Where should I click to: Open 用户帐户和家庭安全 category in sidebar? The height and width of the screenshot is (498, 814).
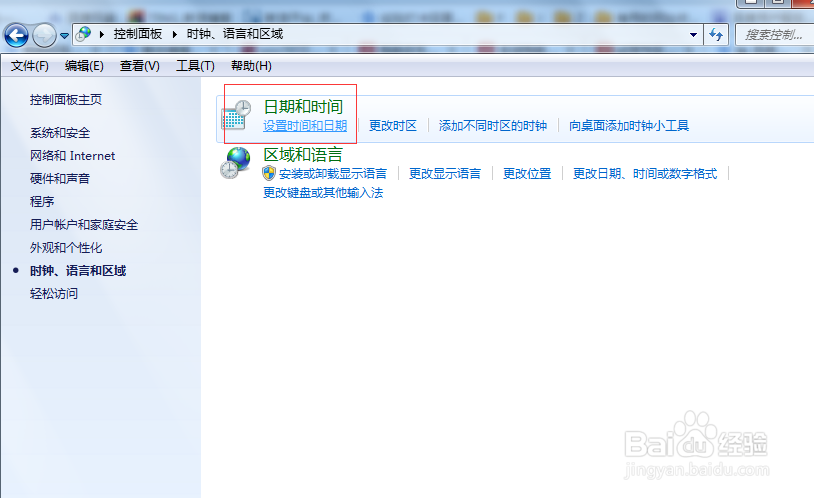(x=84, y=225)
